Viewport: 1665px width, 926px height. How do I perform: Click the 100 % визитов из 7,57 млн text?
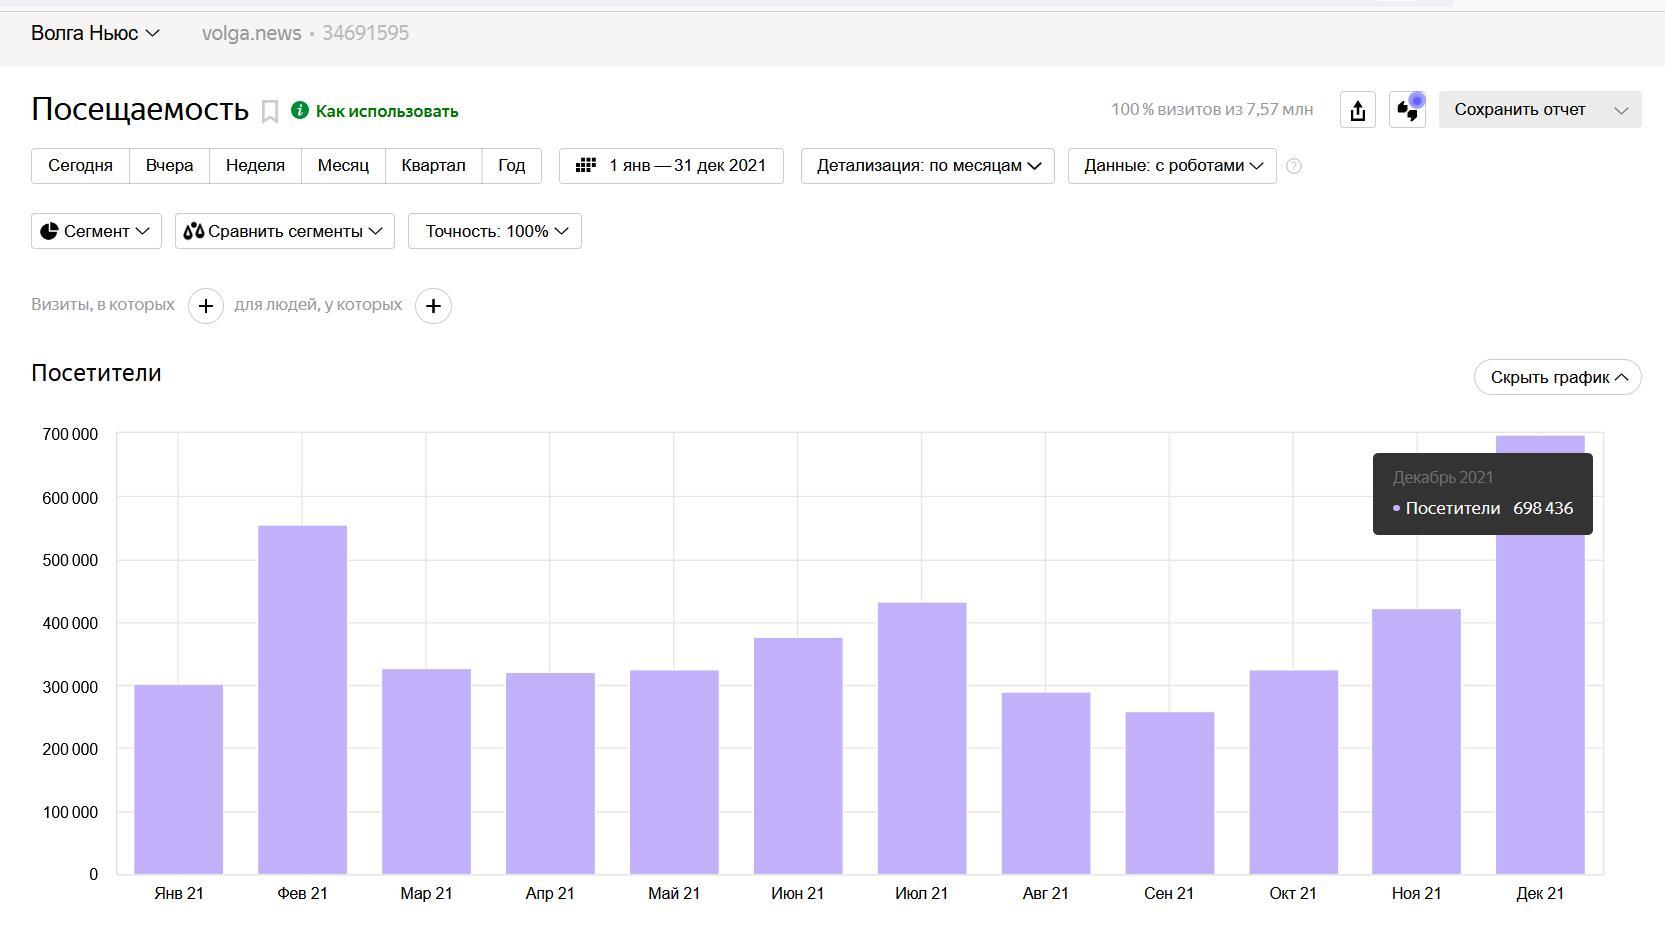[1212, 110]
